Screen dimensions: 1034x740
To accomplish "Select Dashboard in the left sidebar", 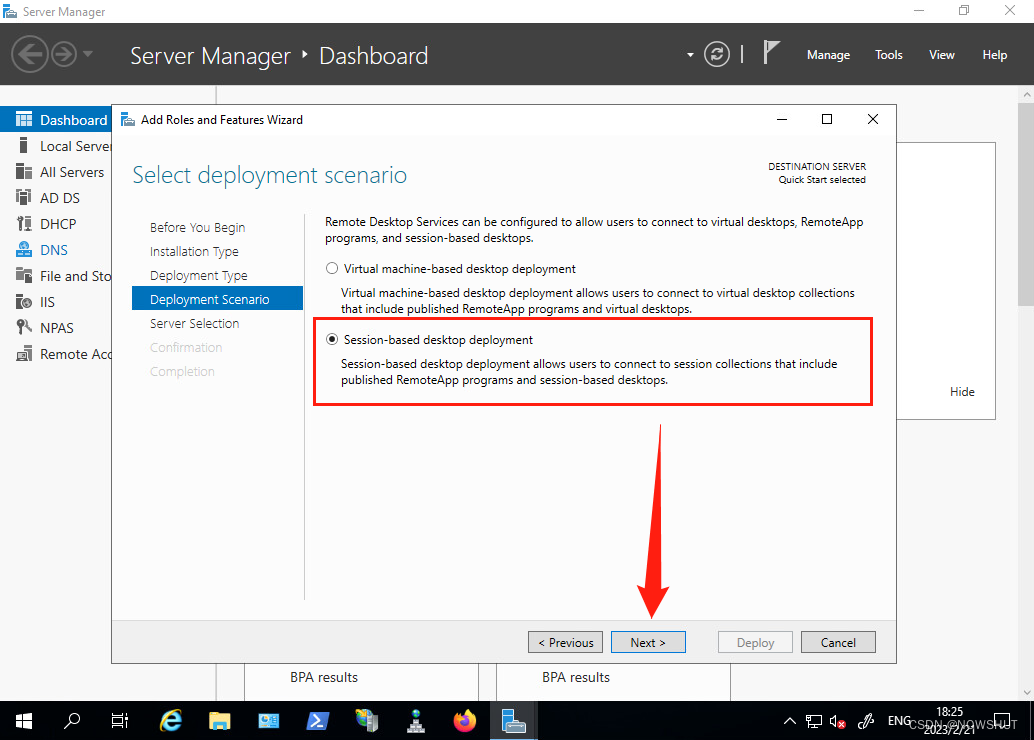I will coord(56,120).
